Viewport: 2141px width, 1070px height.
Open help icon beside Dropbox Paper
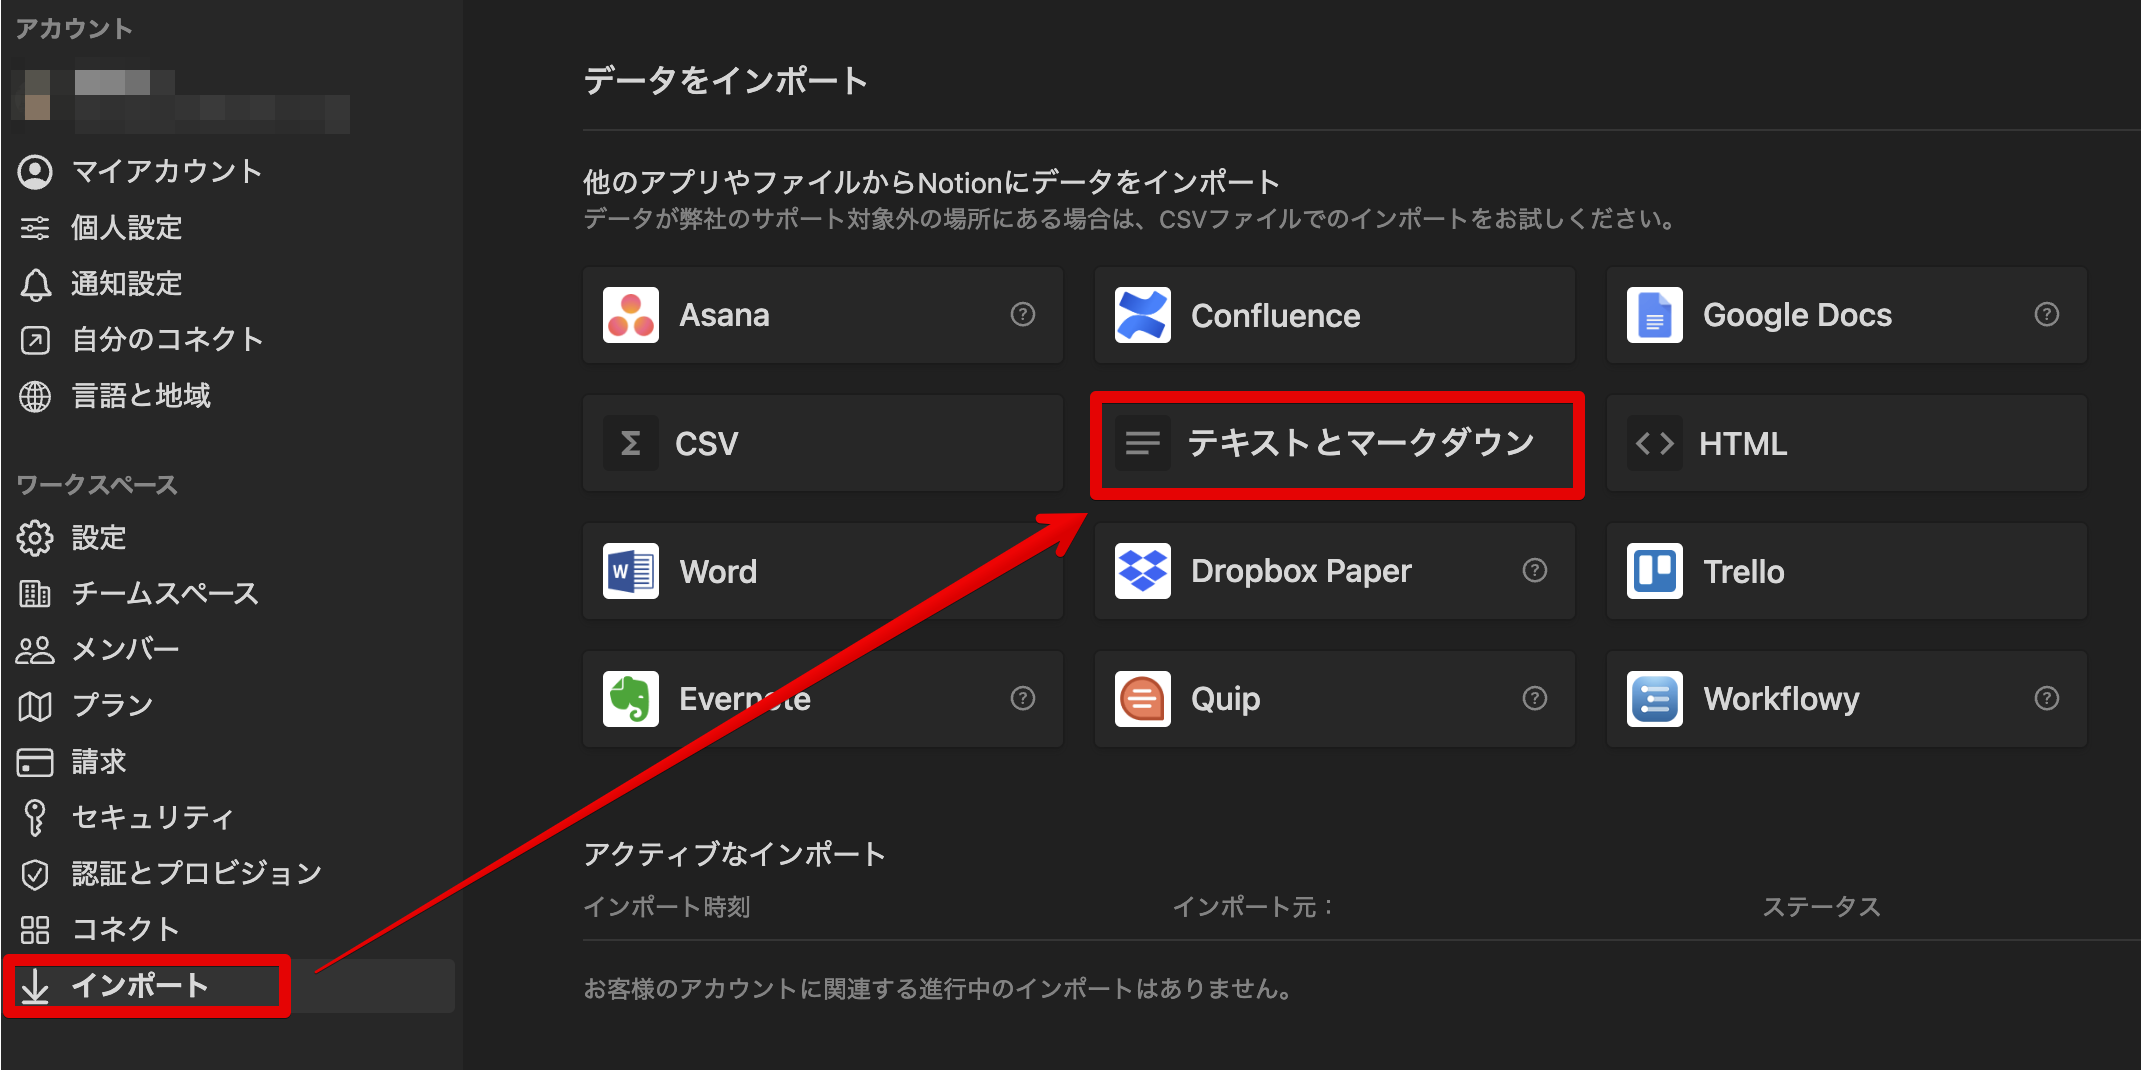(x=1534, y=570)
